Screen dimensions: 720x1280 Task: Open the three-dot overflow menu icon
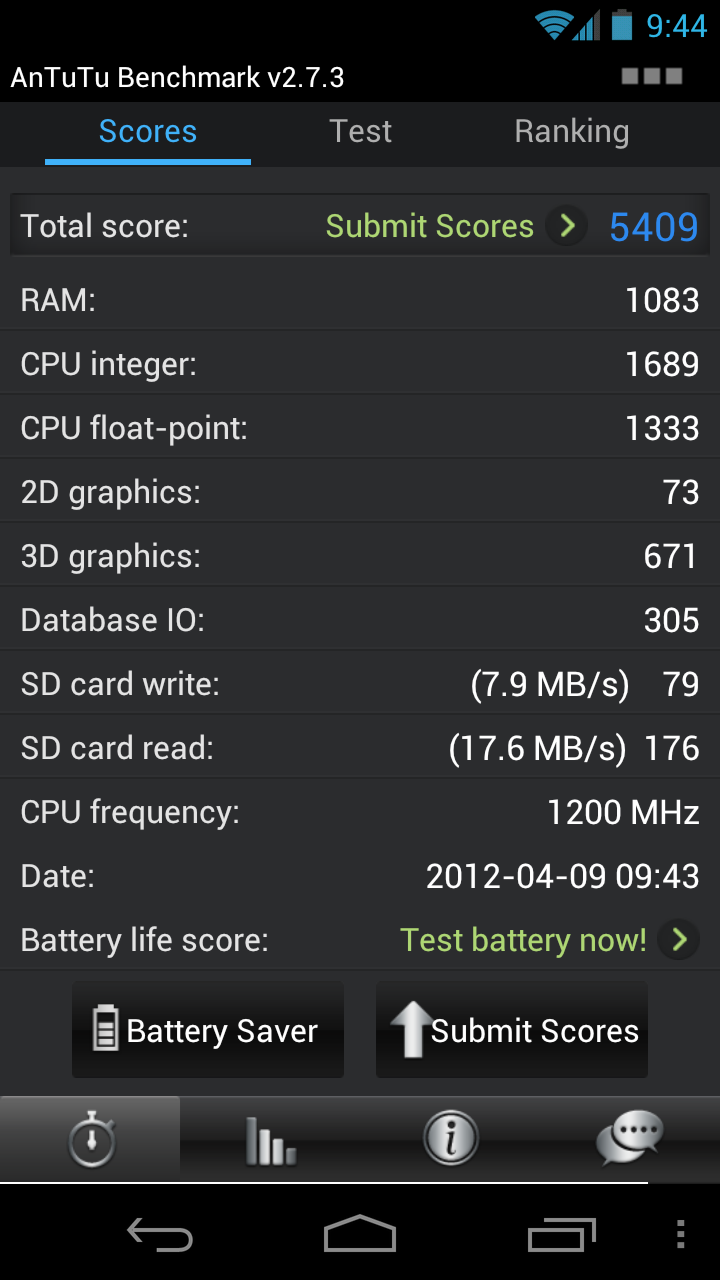click(681, 1234)
